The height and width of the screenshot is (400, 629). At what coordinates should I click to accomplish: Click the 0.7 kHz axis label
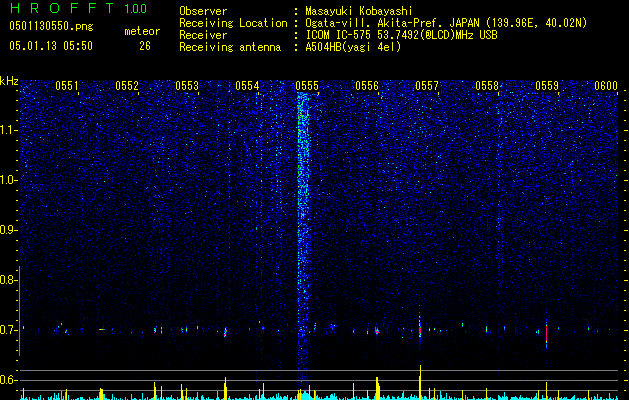click(8, 330)
